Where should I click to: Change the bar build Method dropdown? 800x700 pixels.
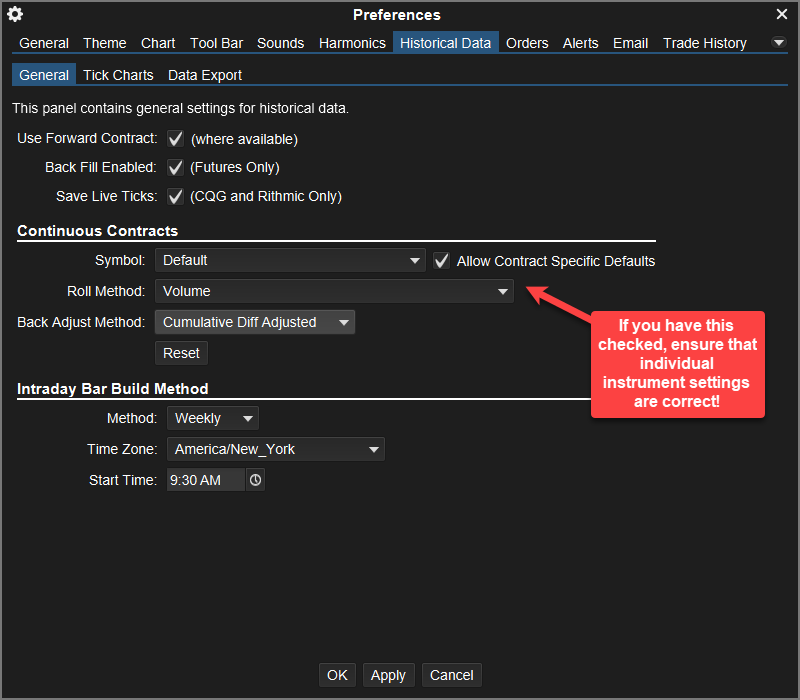212,418
